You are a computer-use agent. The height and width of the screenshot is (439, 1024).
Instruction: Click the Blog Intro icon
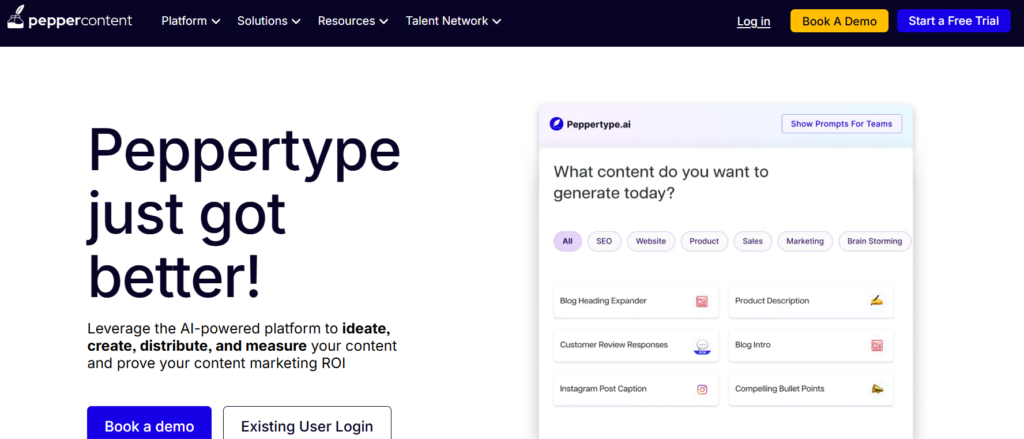pos(876,345)
